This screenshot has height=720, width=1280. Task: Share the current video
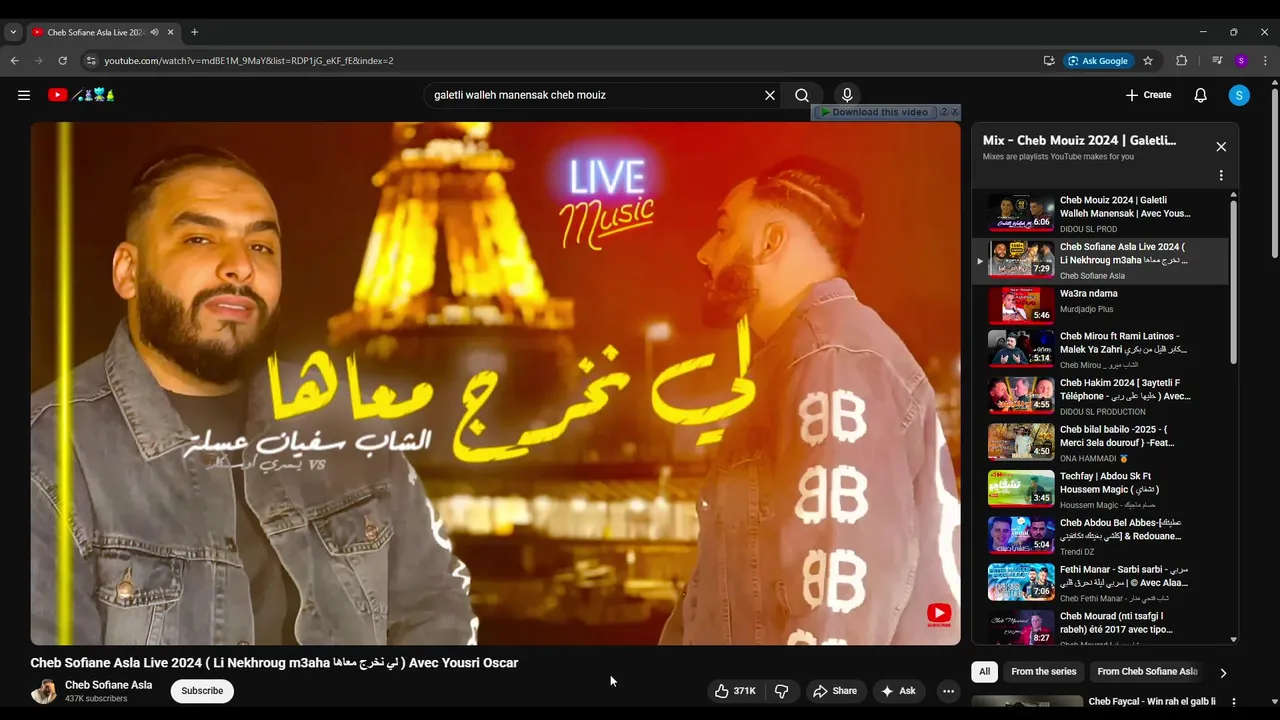coord(835,691)
